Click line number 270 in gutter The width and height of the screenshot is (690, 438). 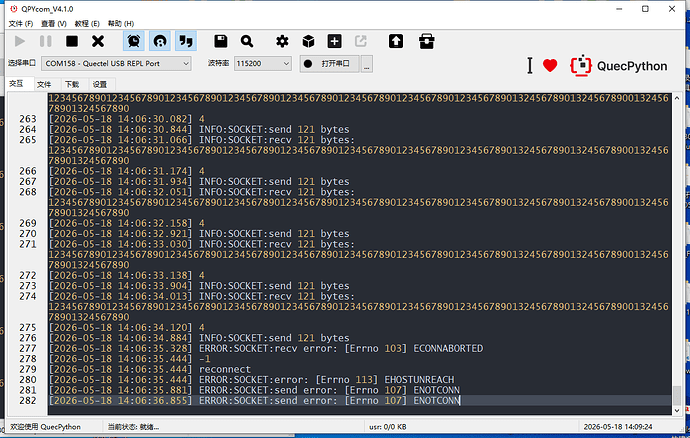click(27, 234)
